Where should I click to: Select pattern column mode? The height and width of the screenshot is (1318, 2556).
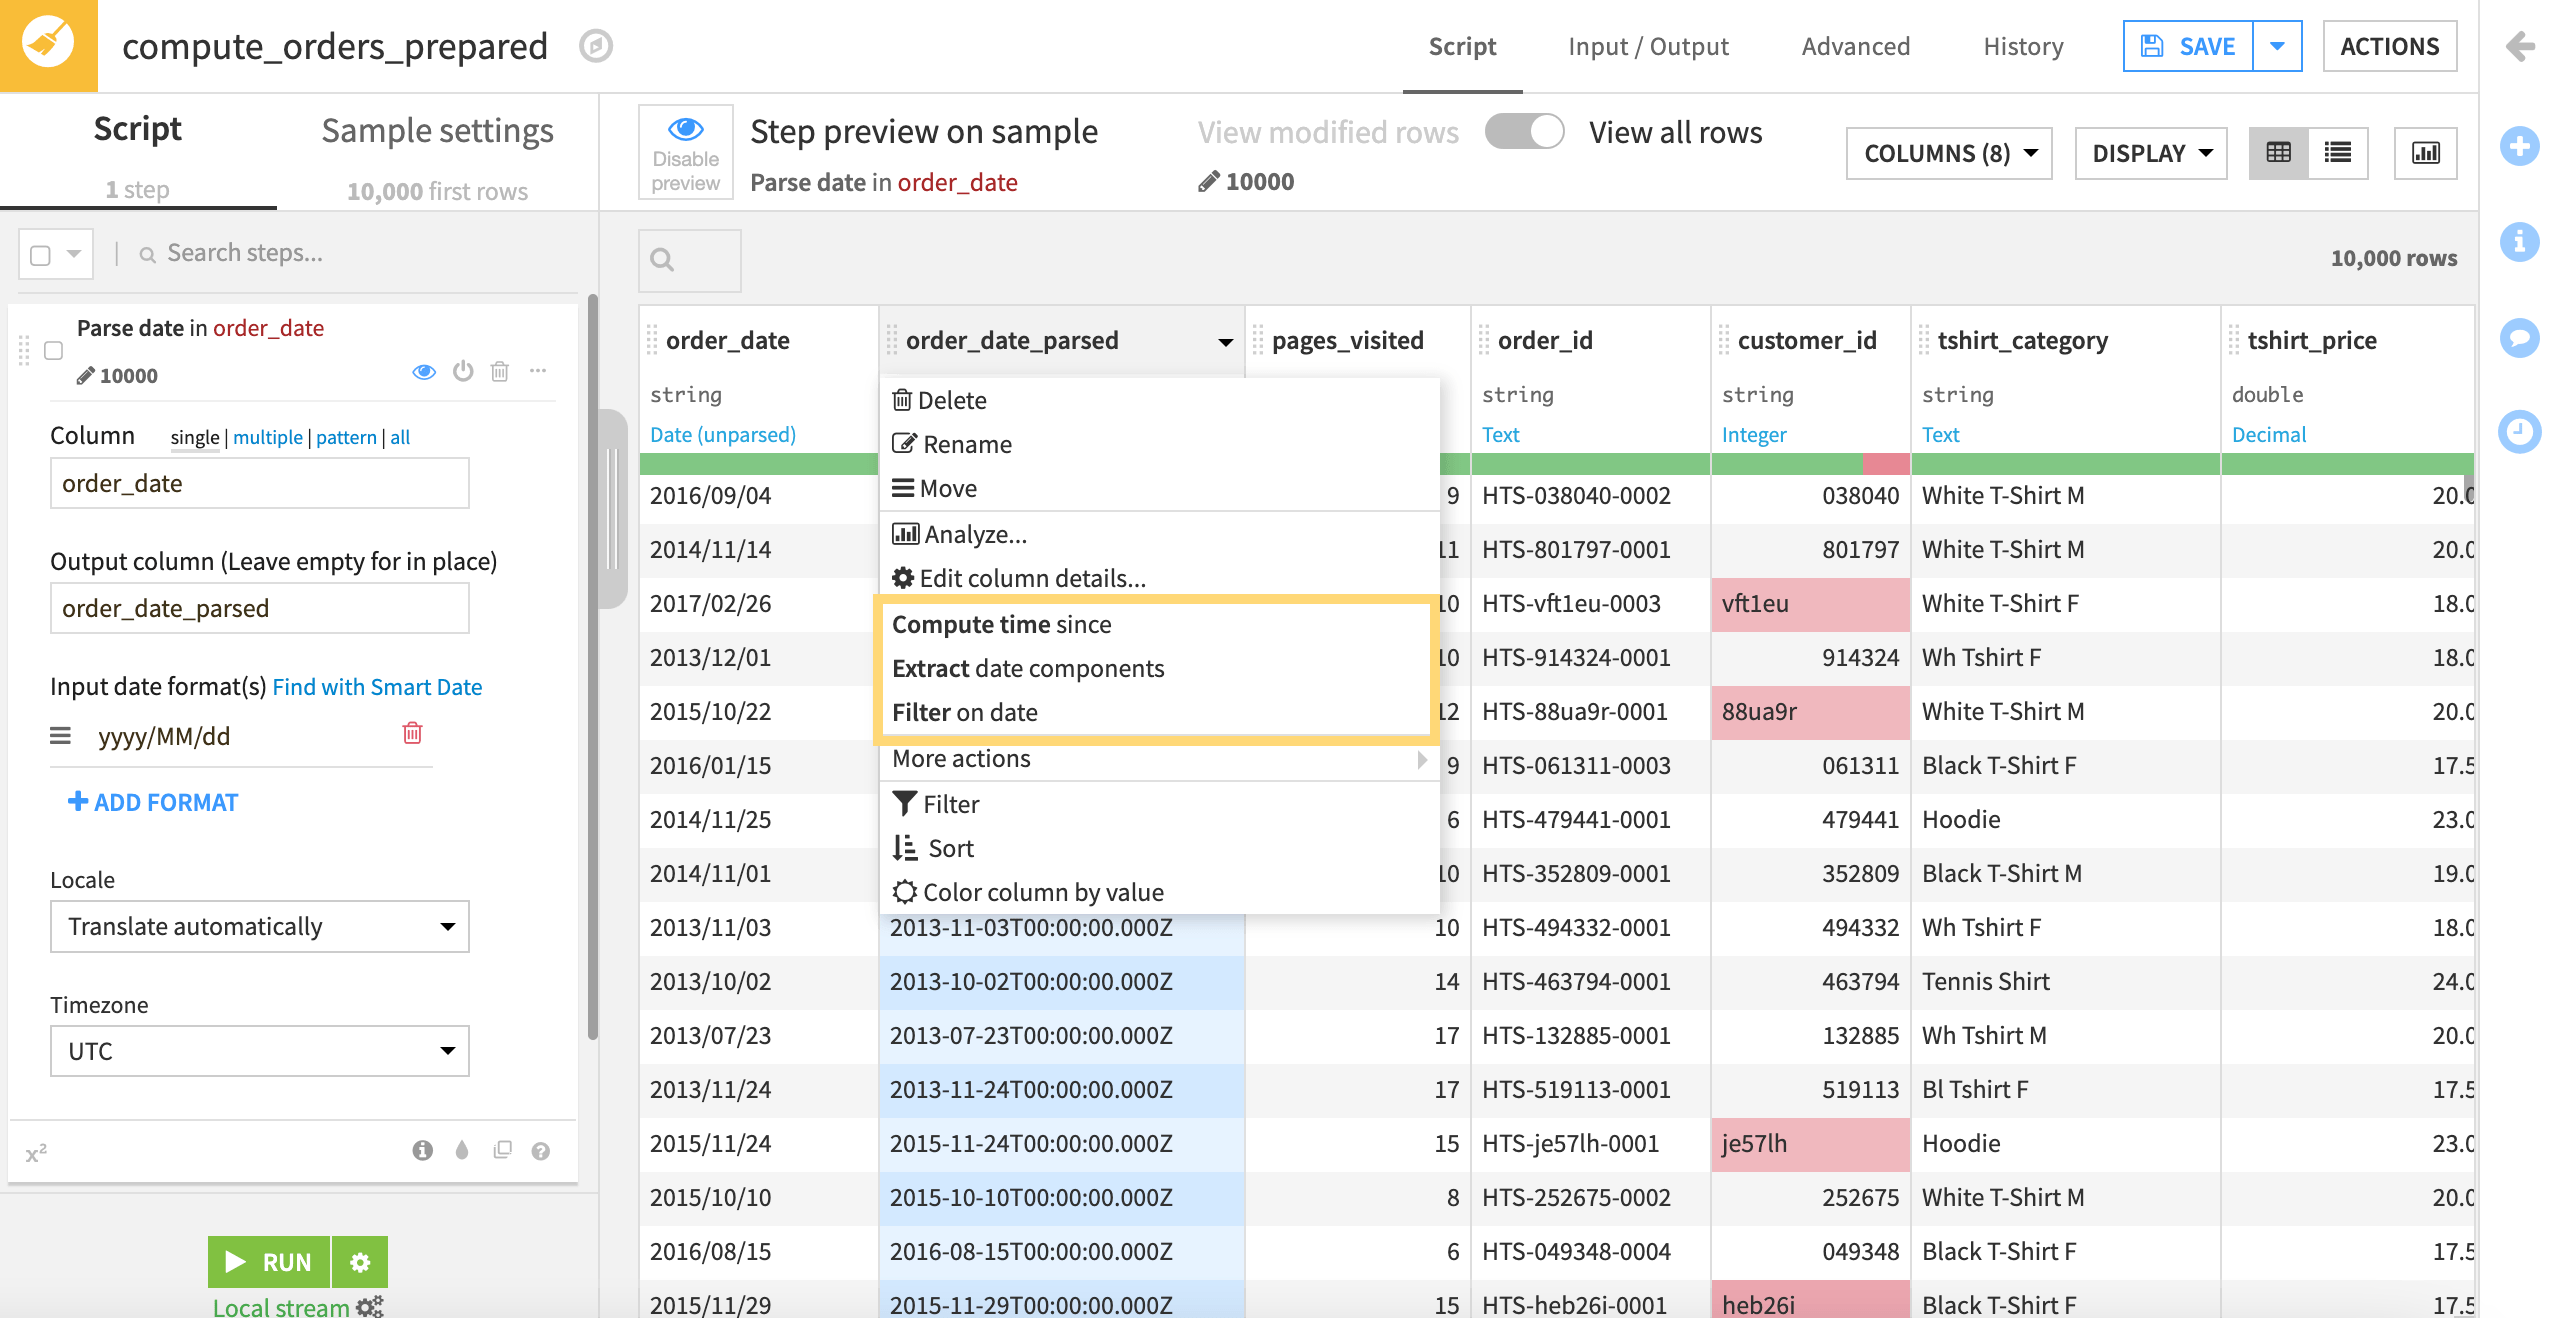[x=346, y=437]
